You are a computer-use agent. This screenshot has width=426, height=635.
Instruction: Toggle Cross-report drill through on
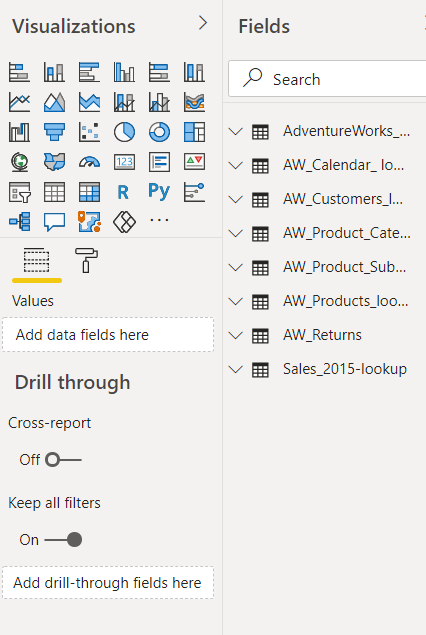tap(63, 460)
